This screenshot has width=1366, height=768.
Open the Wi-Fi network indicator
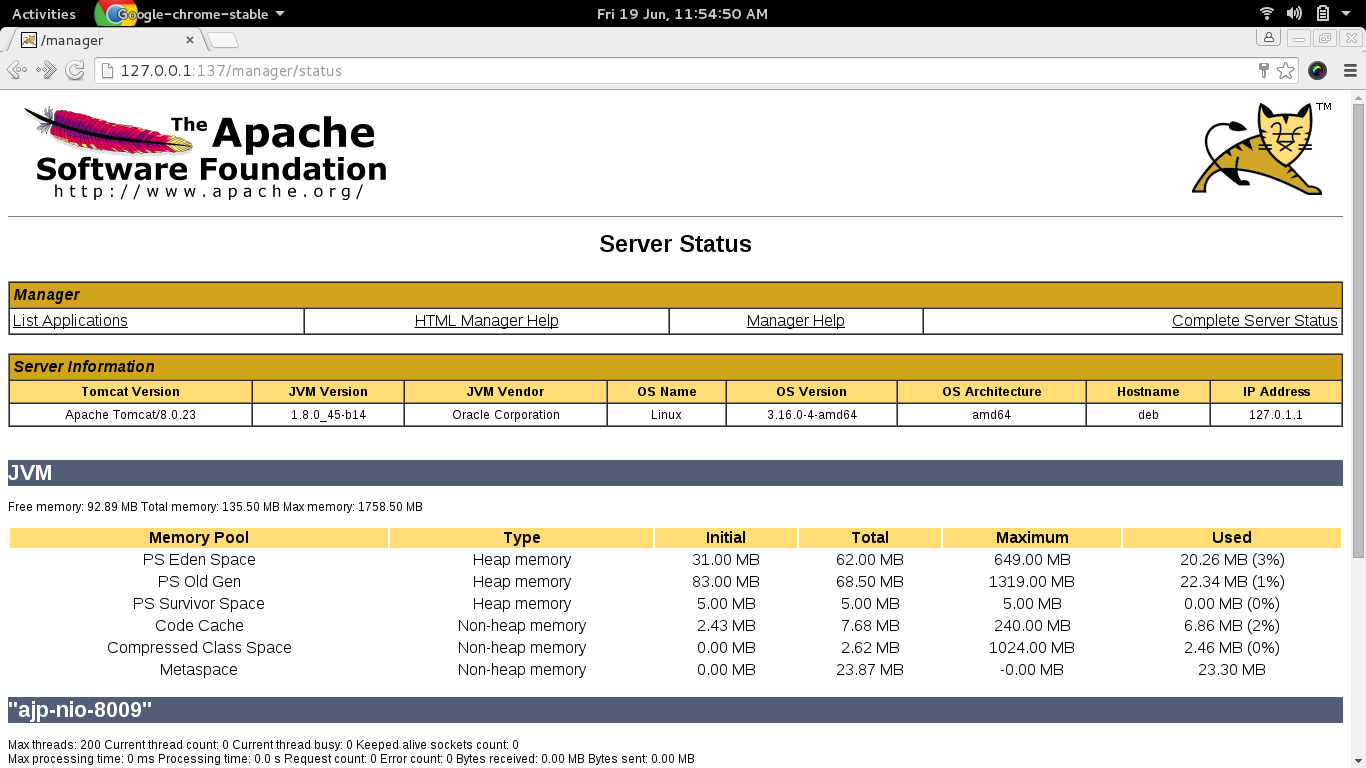pyautogui.click(x=1267, y=13)
